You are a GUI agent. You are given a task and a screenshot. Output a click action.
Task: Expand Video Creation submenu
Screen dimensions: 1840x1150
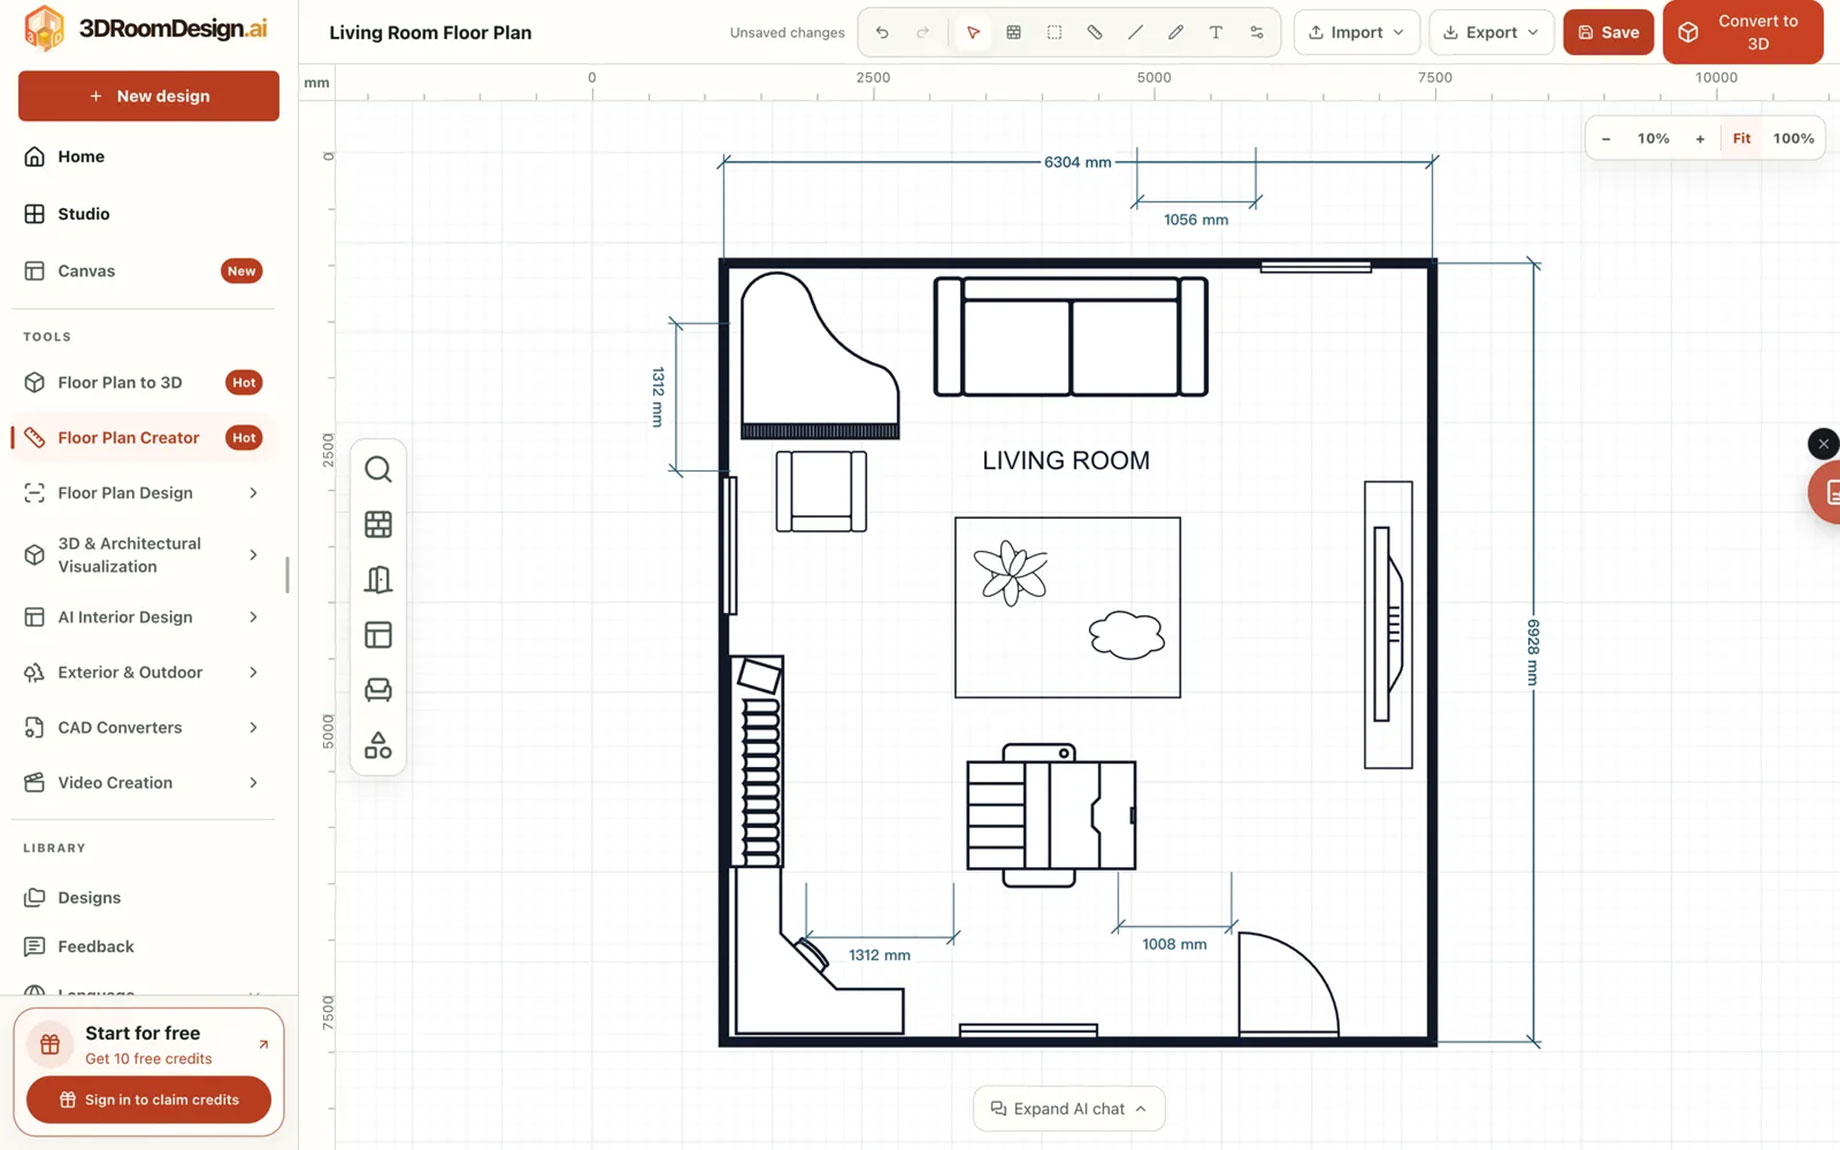pyautogui.click(x=253, y=782)
